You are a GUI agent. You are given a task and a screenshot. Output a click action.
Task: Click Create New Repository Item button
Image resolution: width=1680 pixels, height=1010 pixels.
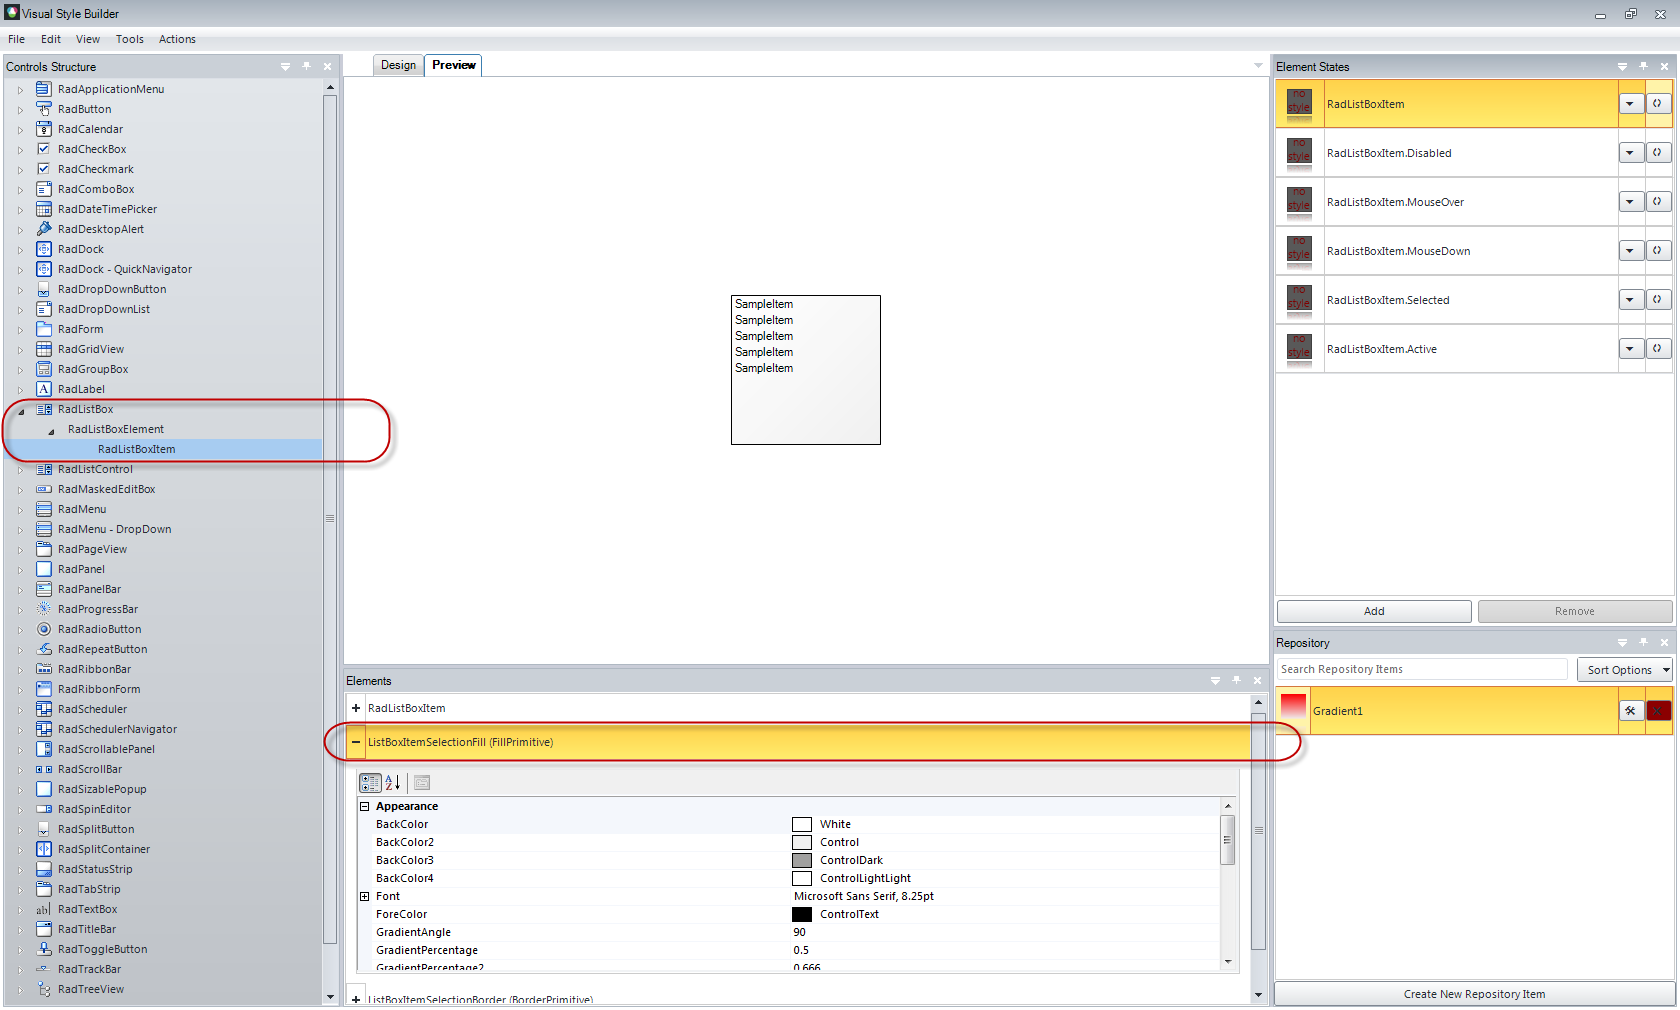coord(1474,994)
